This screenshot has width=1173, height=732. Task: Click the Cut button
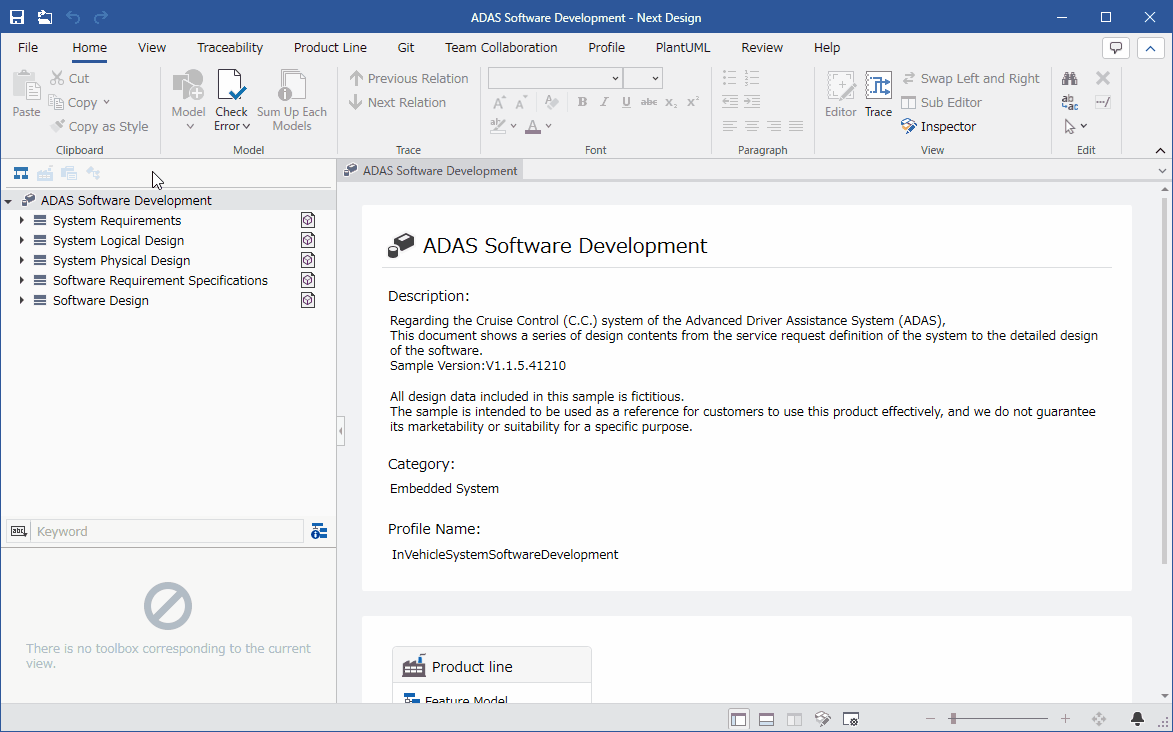pyautogui.click(x=70, y=79)
